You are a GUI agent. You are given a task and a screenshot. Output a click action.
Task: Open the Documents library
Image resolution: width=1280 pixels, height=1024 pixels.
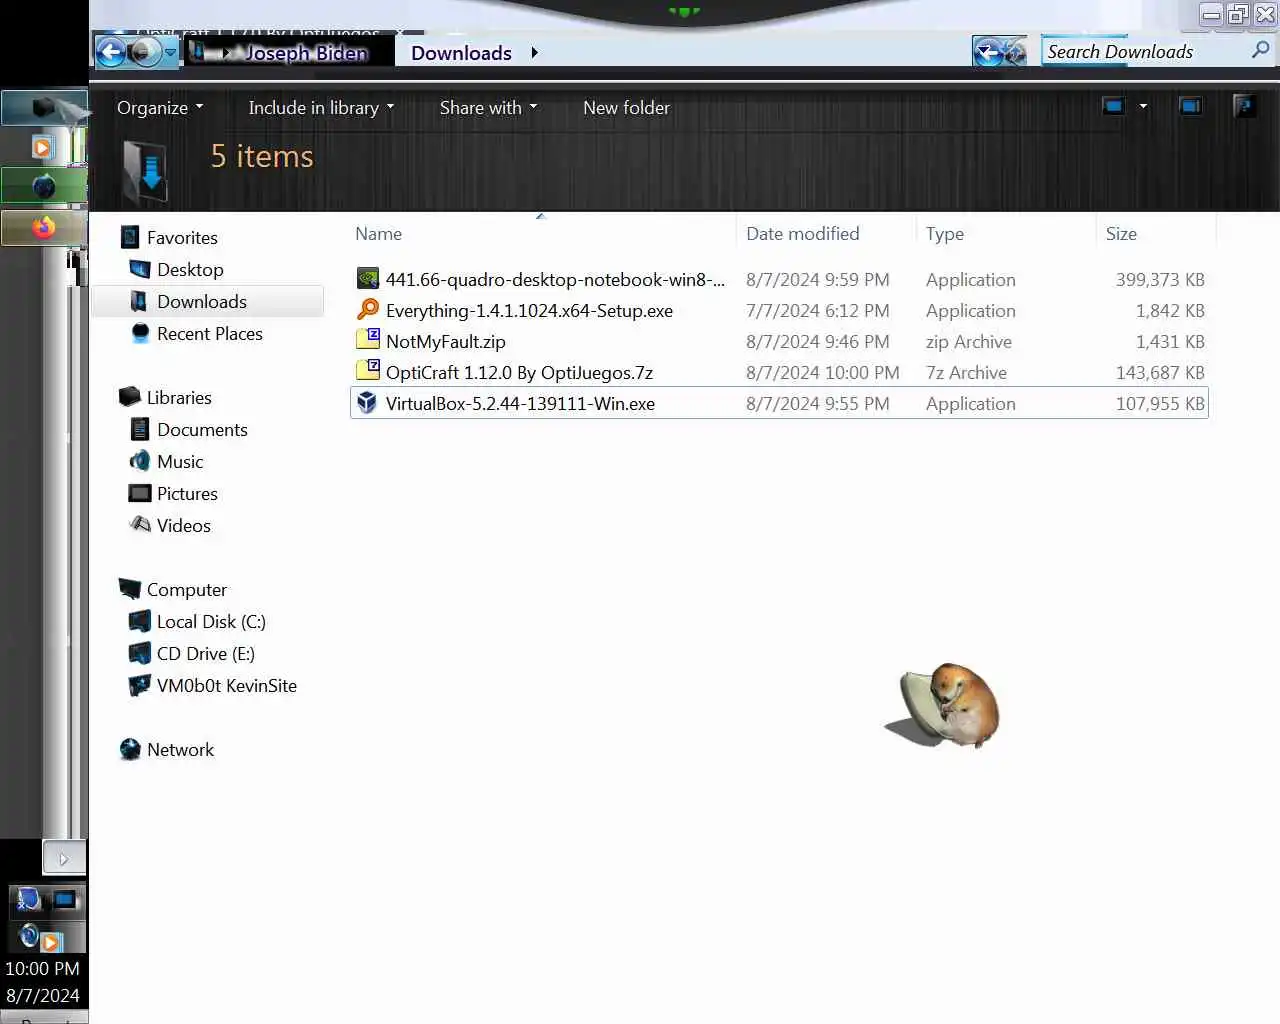click(202, 429)
